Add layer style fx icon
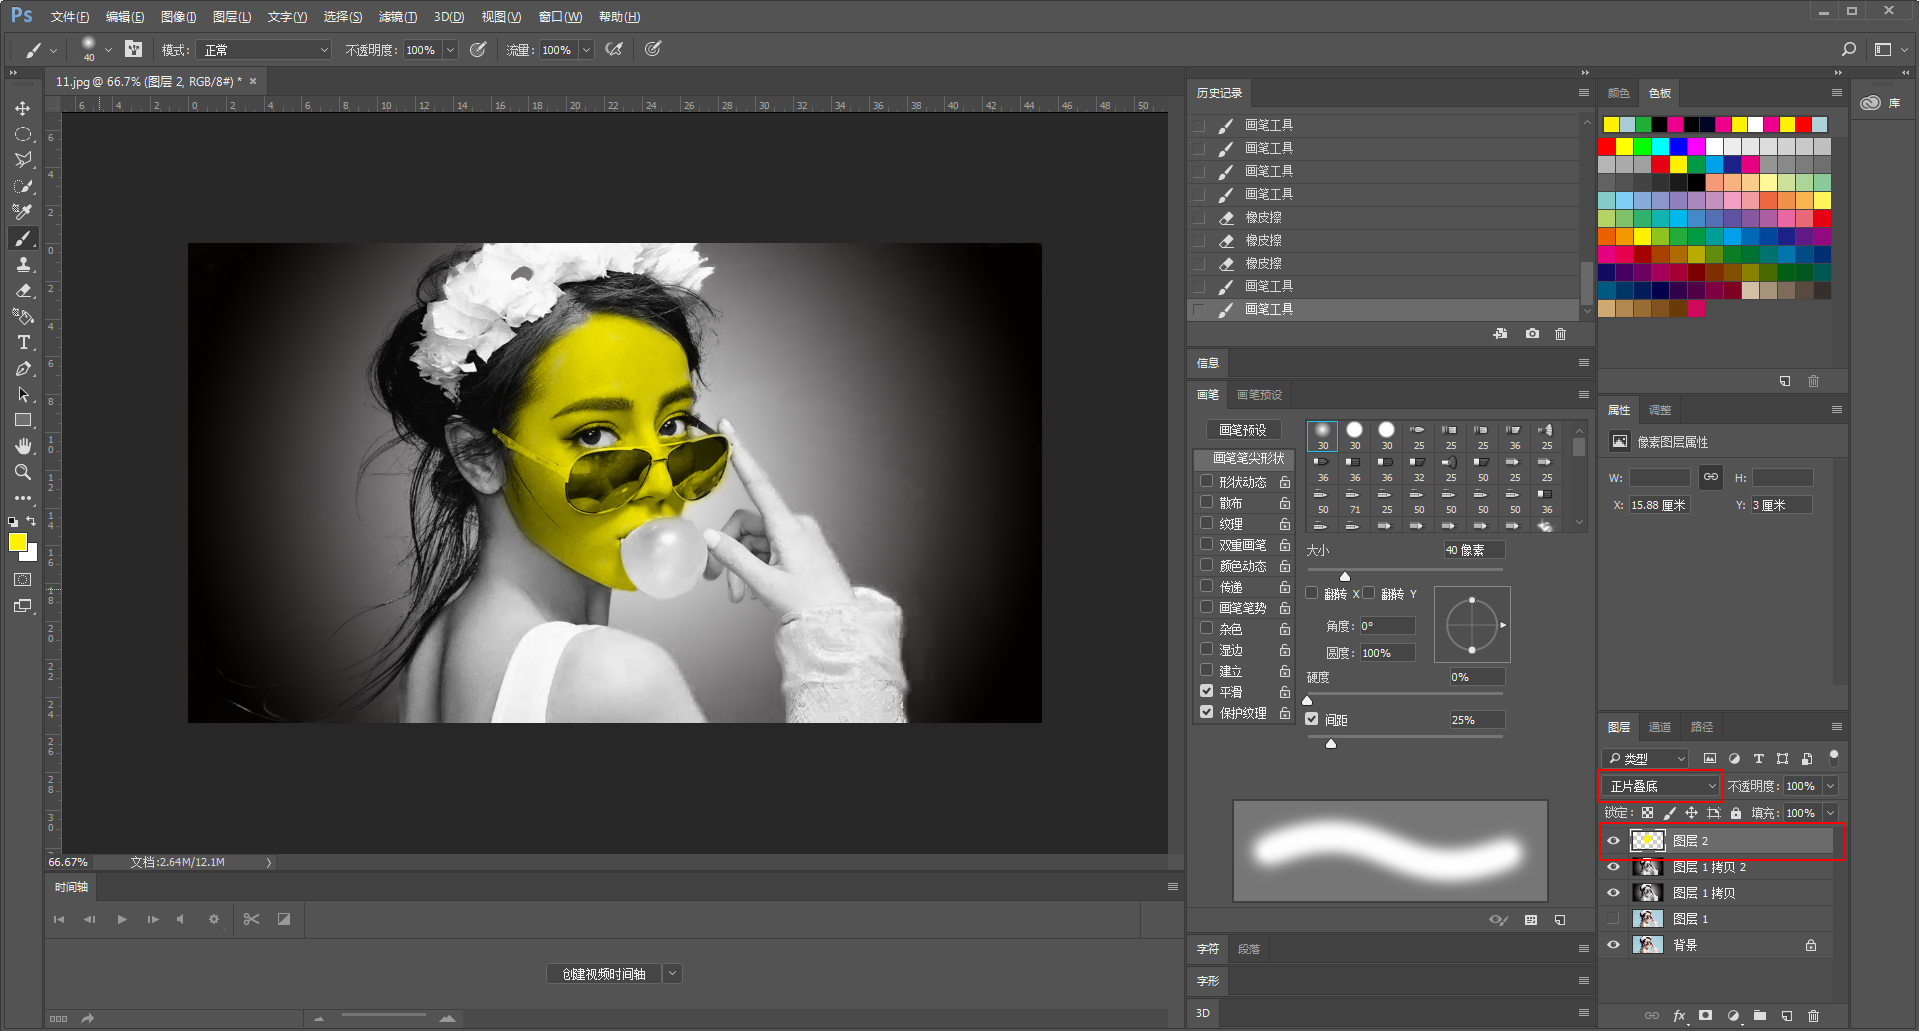 [x=1679, y=1016]
